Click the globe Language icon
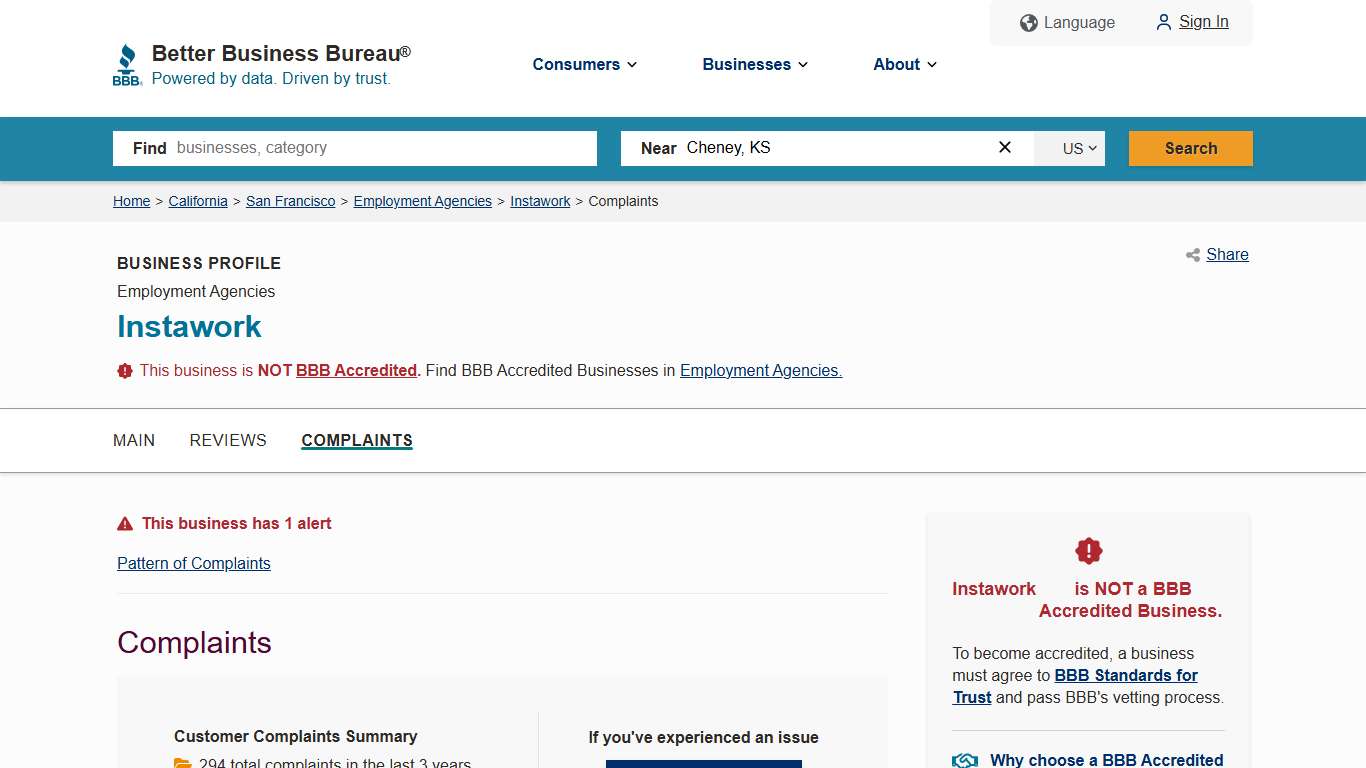 (1028, 22)
